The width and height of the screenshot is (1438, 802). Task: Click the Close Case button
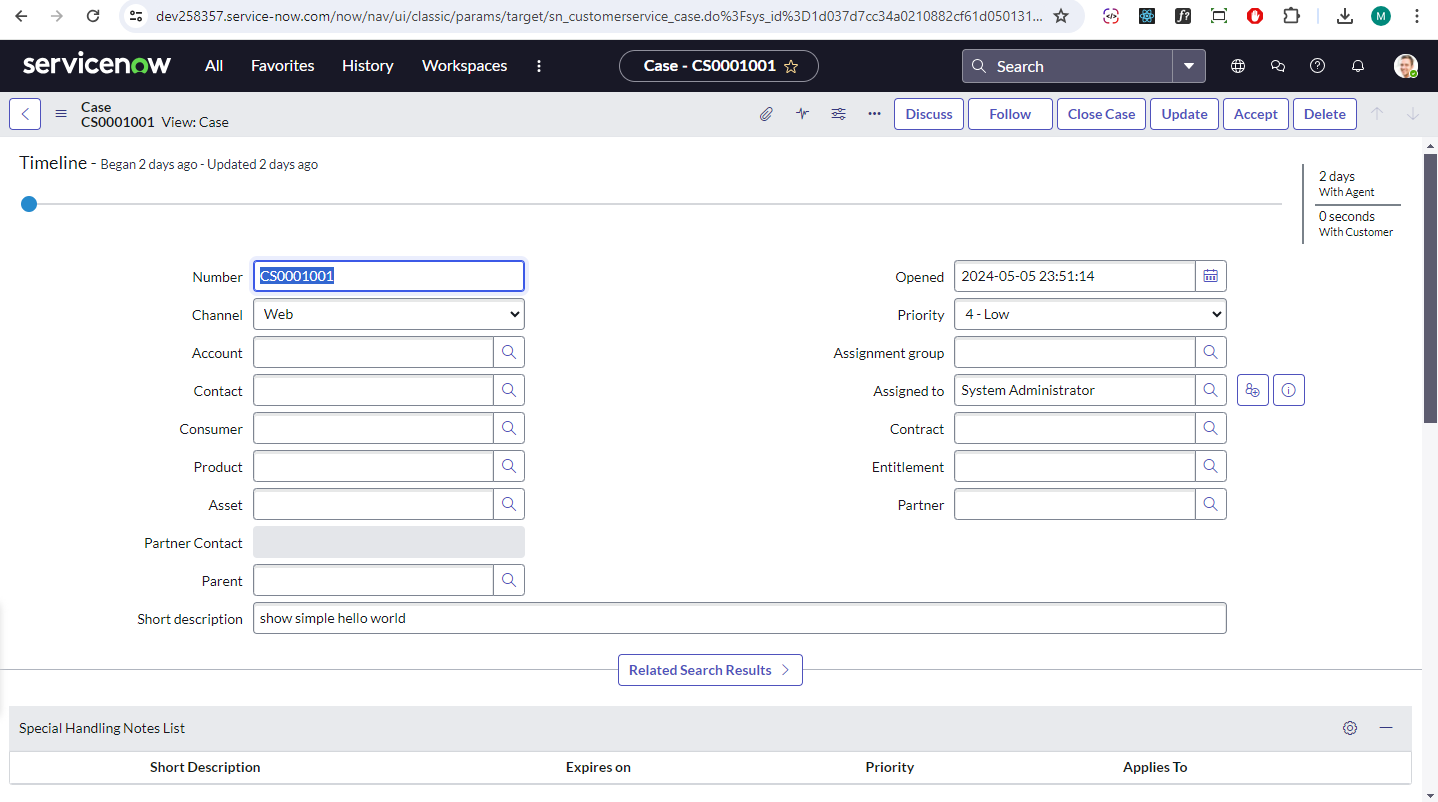(x=1101, y=113)
